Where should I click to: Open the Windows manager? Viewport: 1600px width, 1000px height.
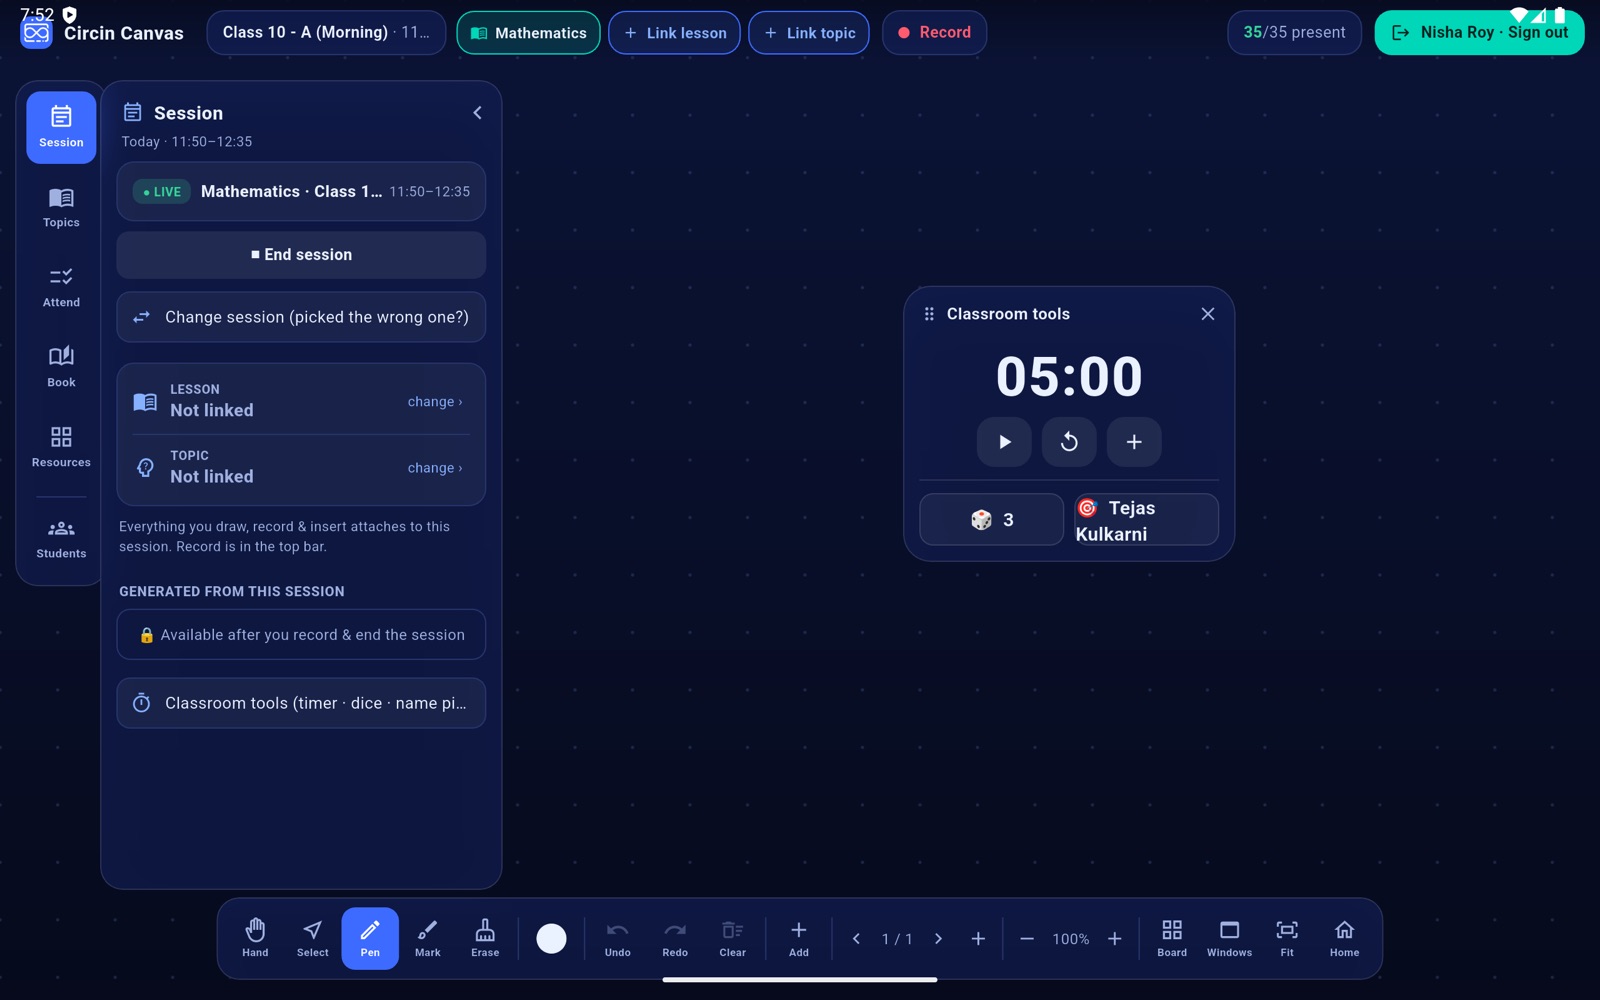(1229, 938)
